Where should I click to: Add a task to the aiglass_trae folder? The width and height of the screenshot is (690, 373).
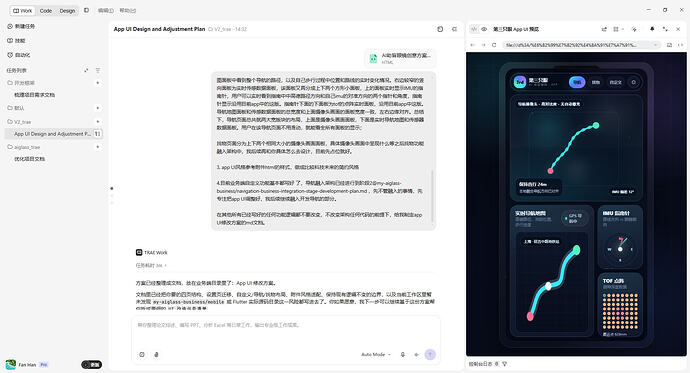coord(98,147)
